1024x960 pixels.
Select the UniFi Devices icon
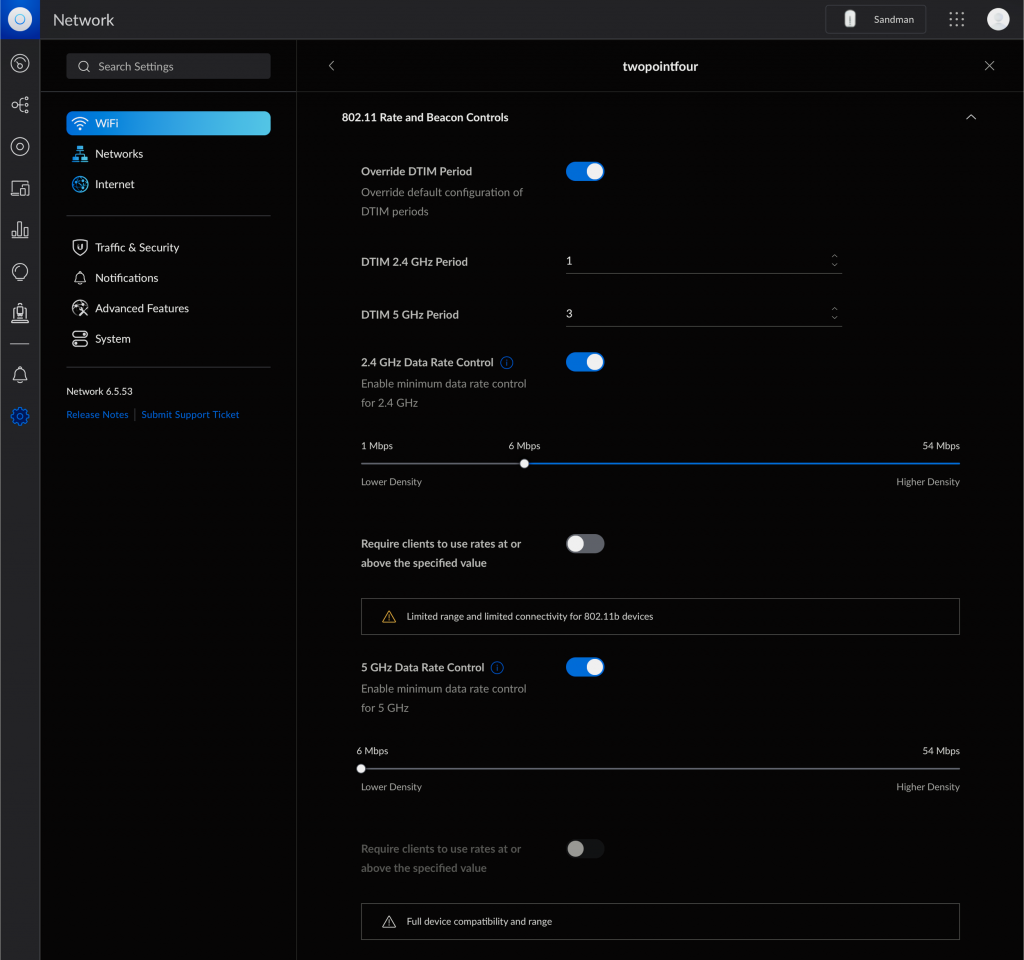click(x=20, y=146)
